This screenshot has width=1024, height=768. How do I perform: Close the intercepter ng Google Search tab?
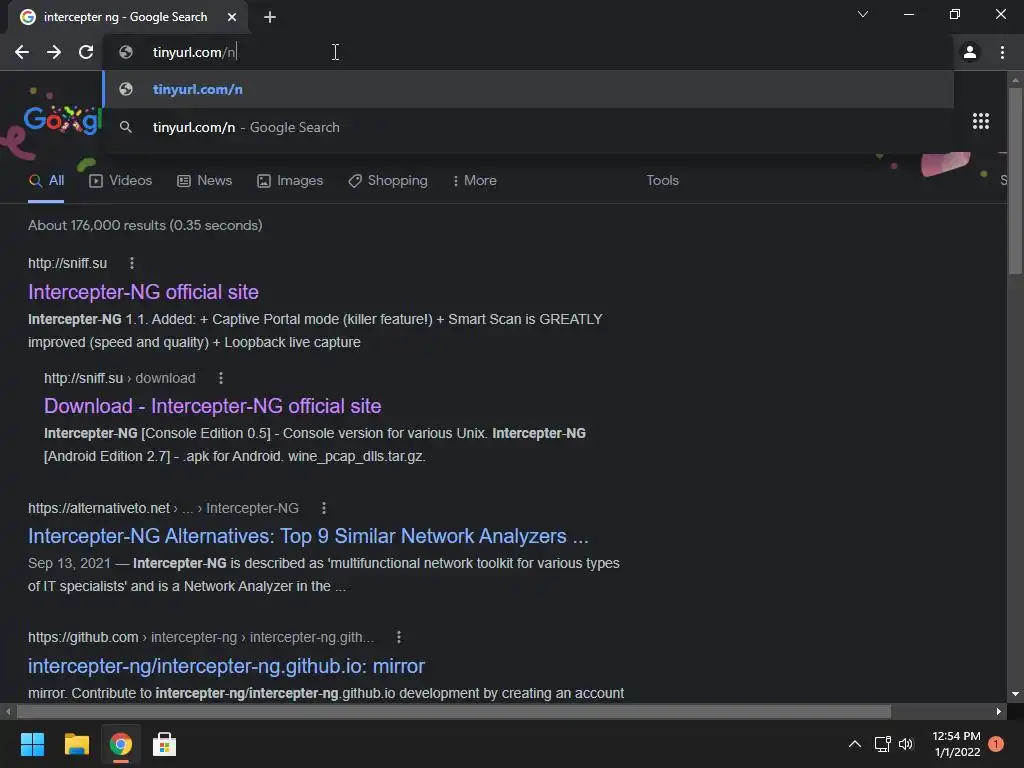(232, 17)
